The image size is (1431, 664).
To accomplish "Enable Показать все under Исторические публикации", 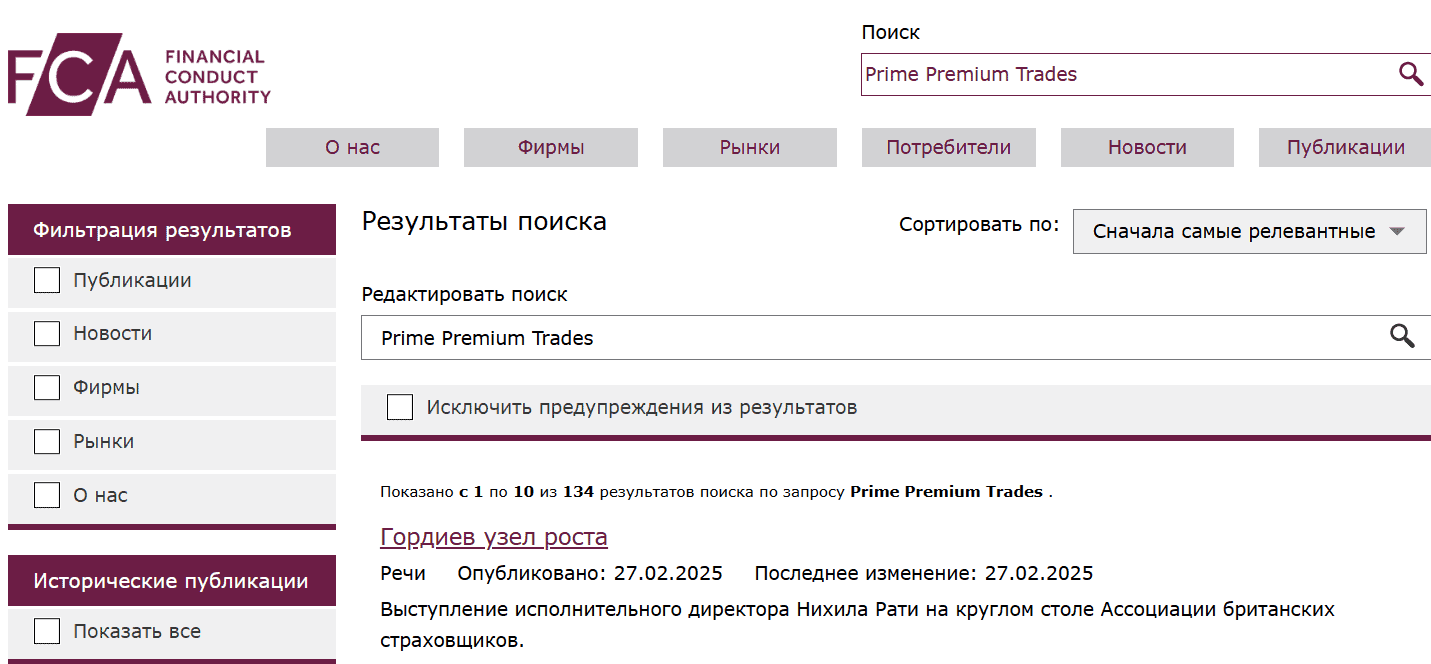I will pyautogui.click(x=46, y=630).
